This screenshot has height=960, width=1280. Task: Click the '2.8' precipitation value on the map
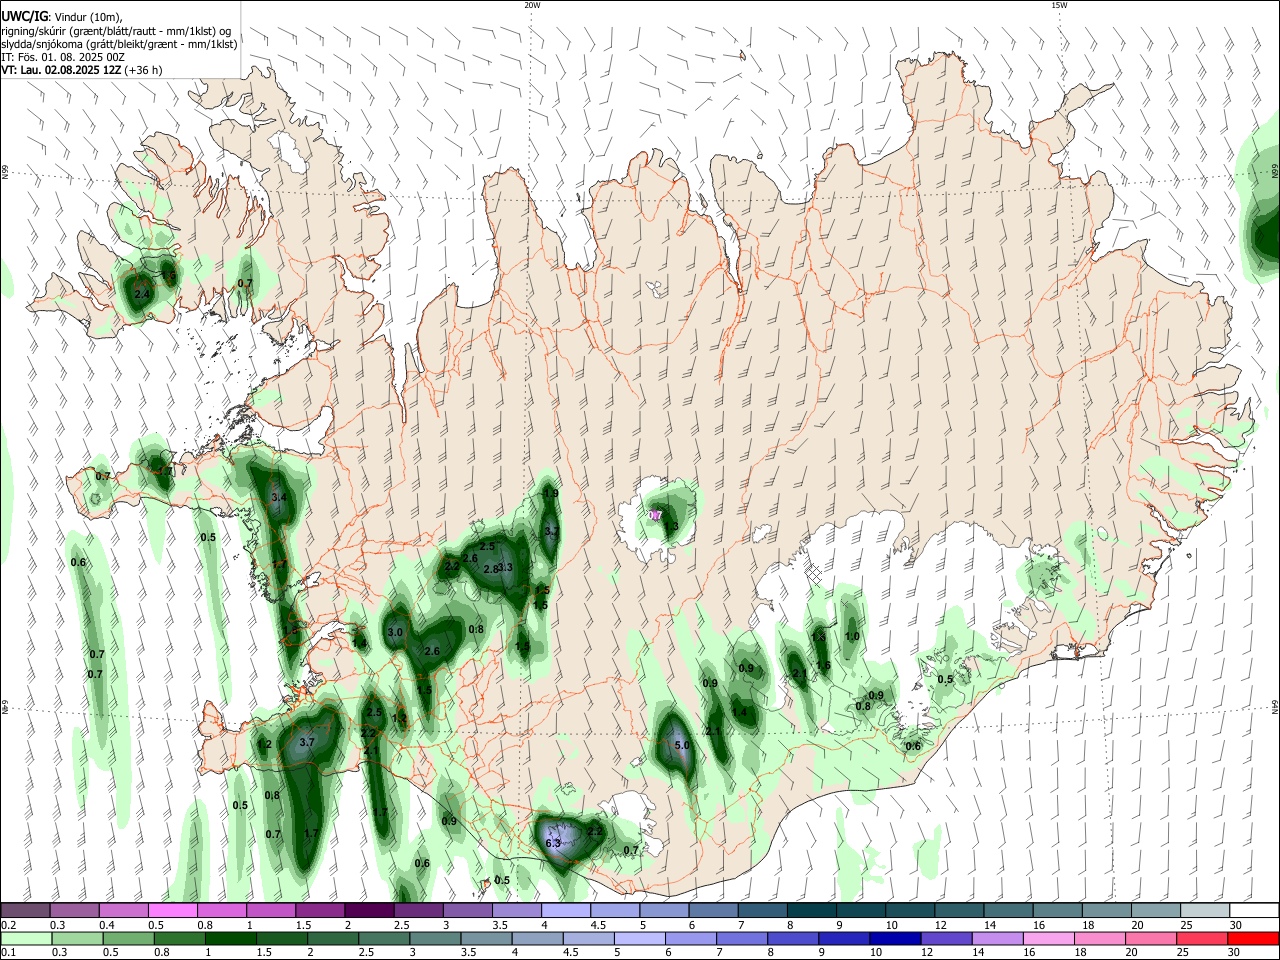click(x=491, y=569)
